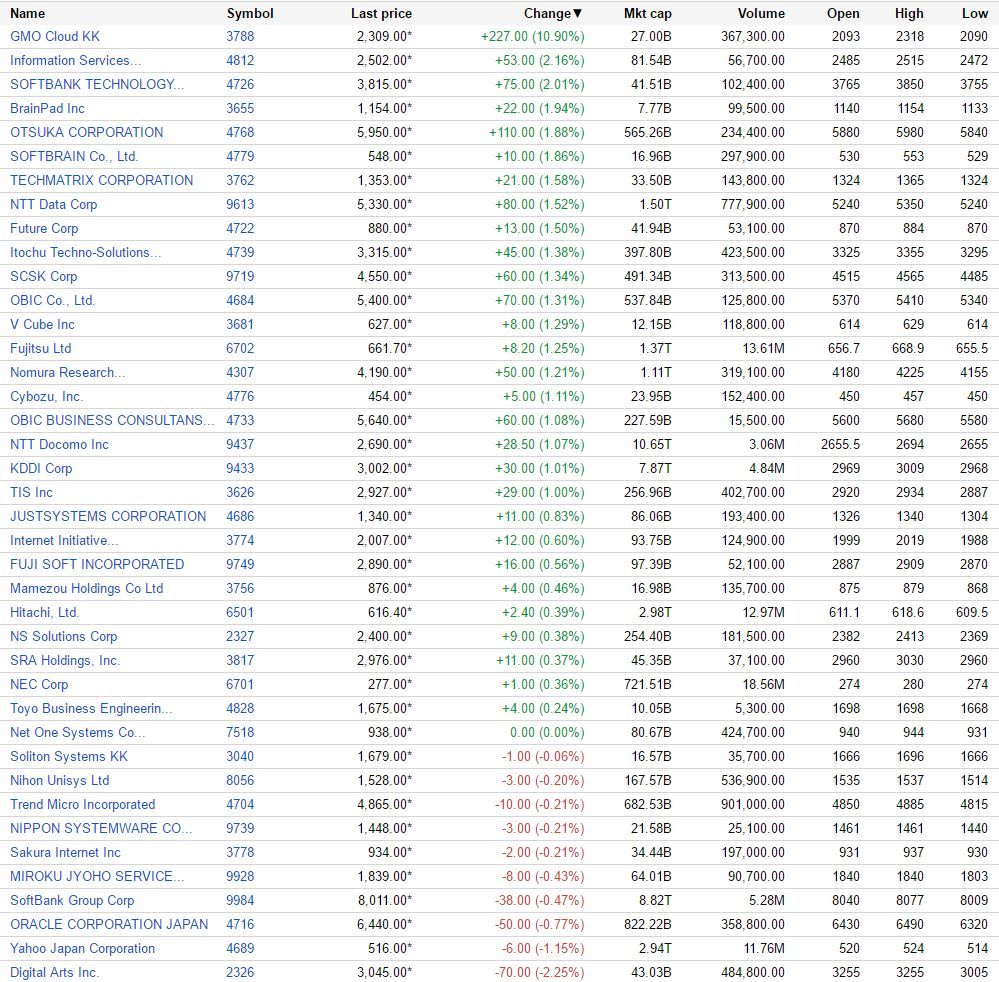Click ticker symbol 6702

(240, 349)
